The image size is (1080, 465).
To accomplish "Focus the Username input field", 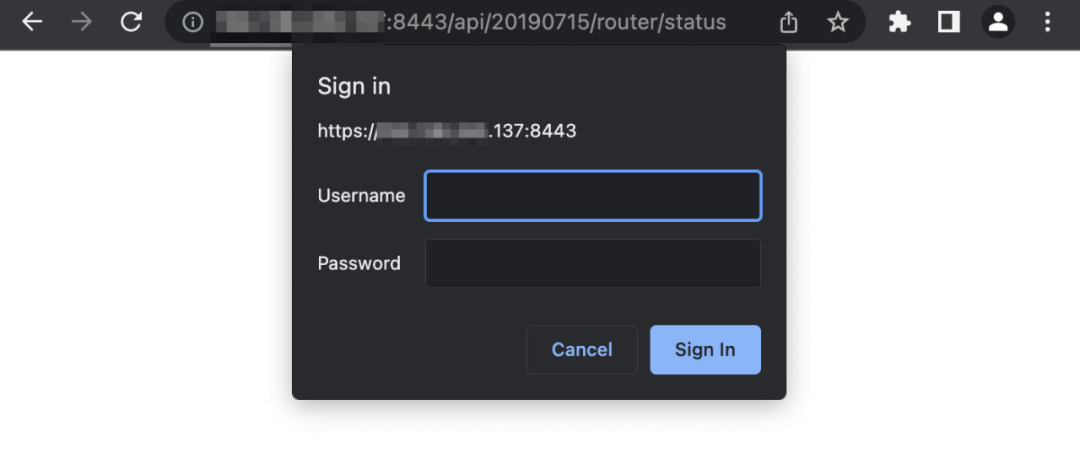I will tap(593, 196).
